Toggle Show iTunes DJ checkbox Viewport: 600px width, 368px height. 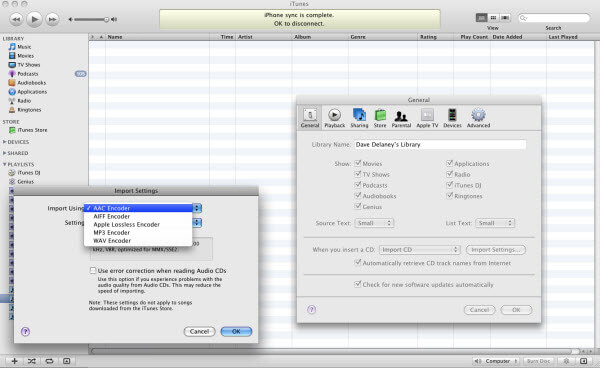(450, 185)
